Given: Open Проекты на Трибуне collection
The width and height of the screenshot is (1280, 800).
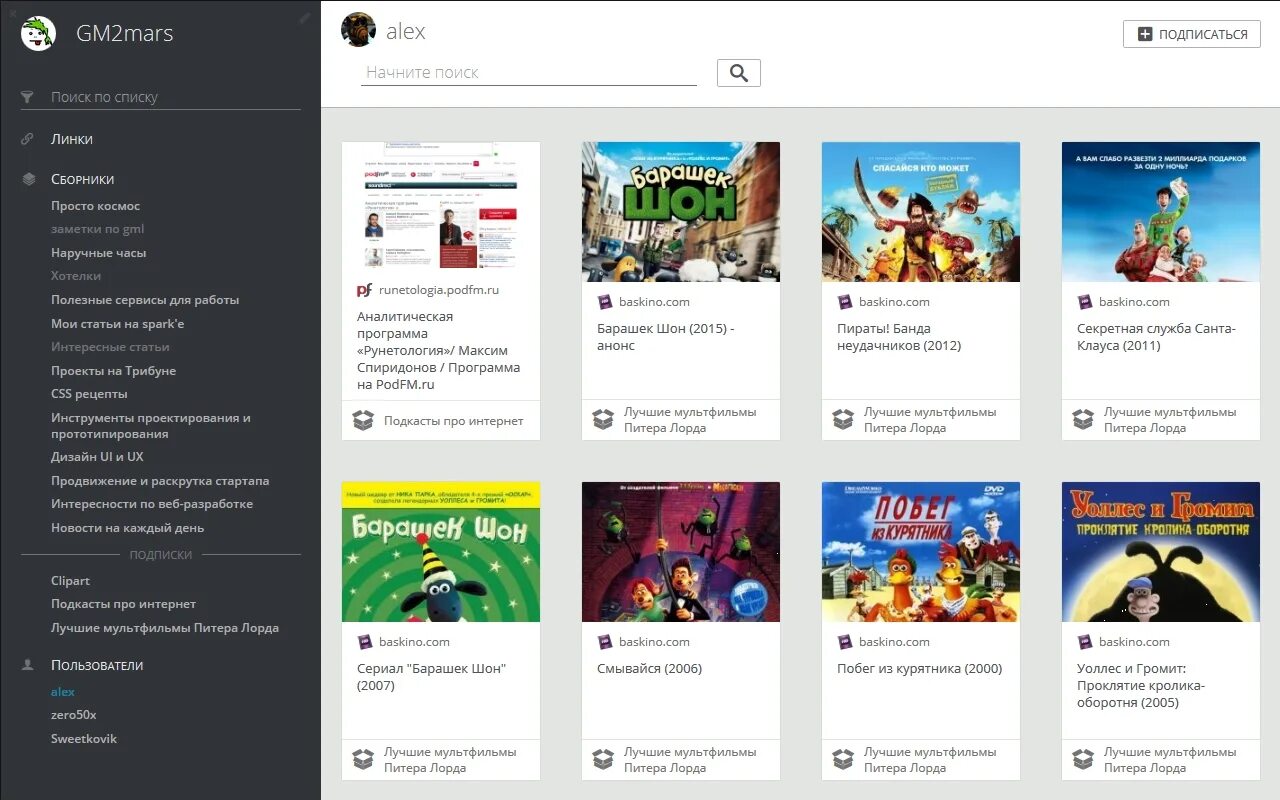Looking at the screenshot, I should (x=114, y=371).
